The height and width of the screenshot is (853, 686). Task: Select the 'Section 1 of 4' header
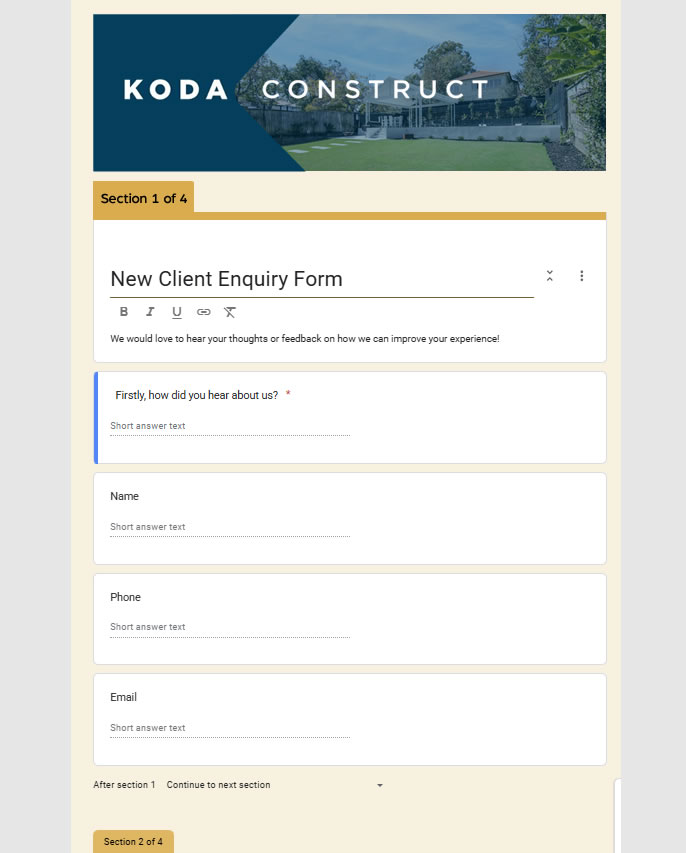point(145,198)
